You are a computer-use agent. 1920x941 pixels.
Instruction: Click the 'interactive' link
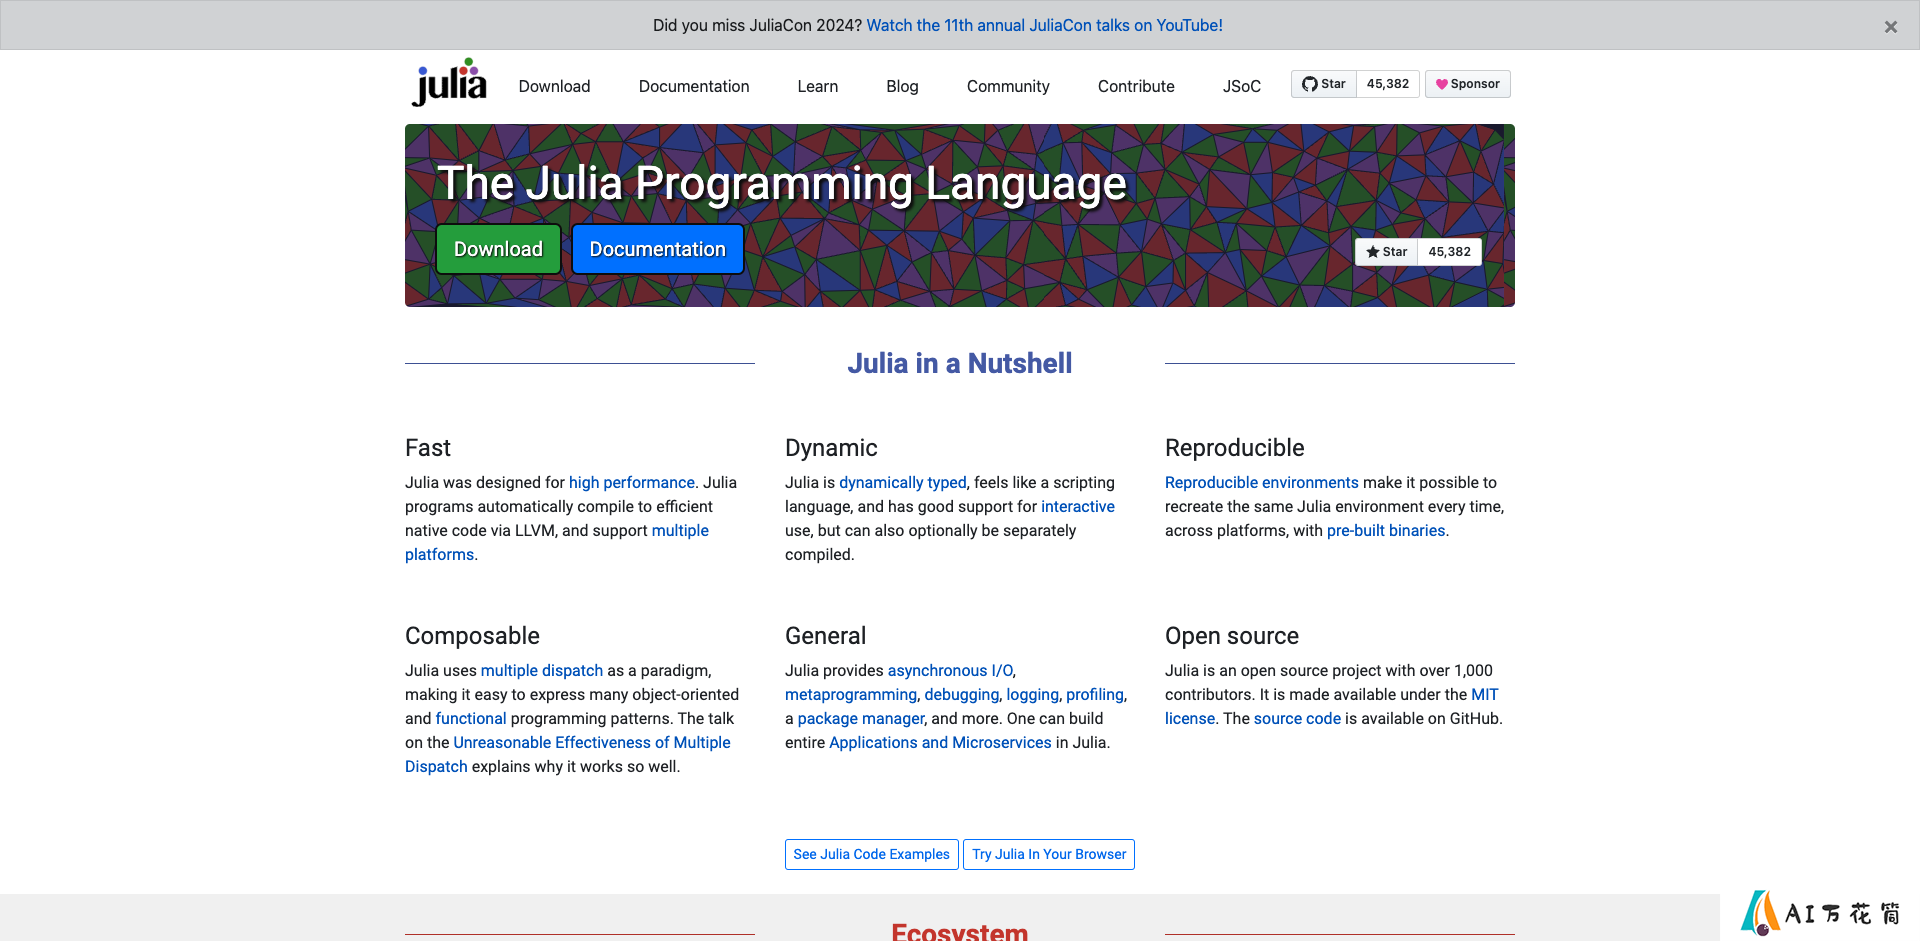pyautogui.click(x=1078, y=506)
